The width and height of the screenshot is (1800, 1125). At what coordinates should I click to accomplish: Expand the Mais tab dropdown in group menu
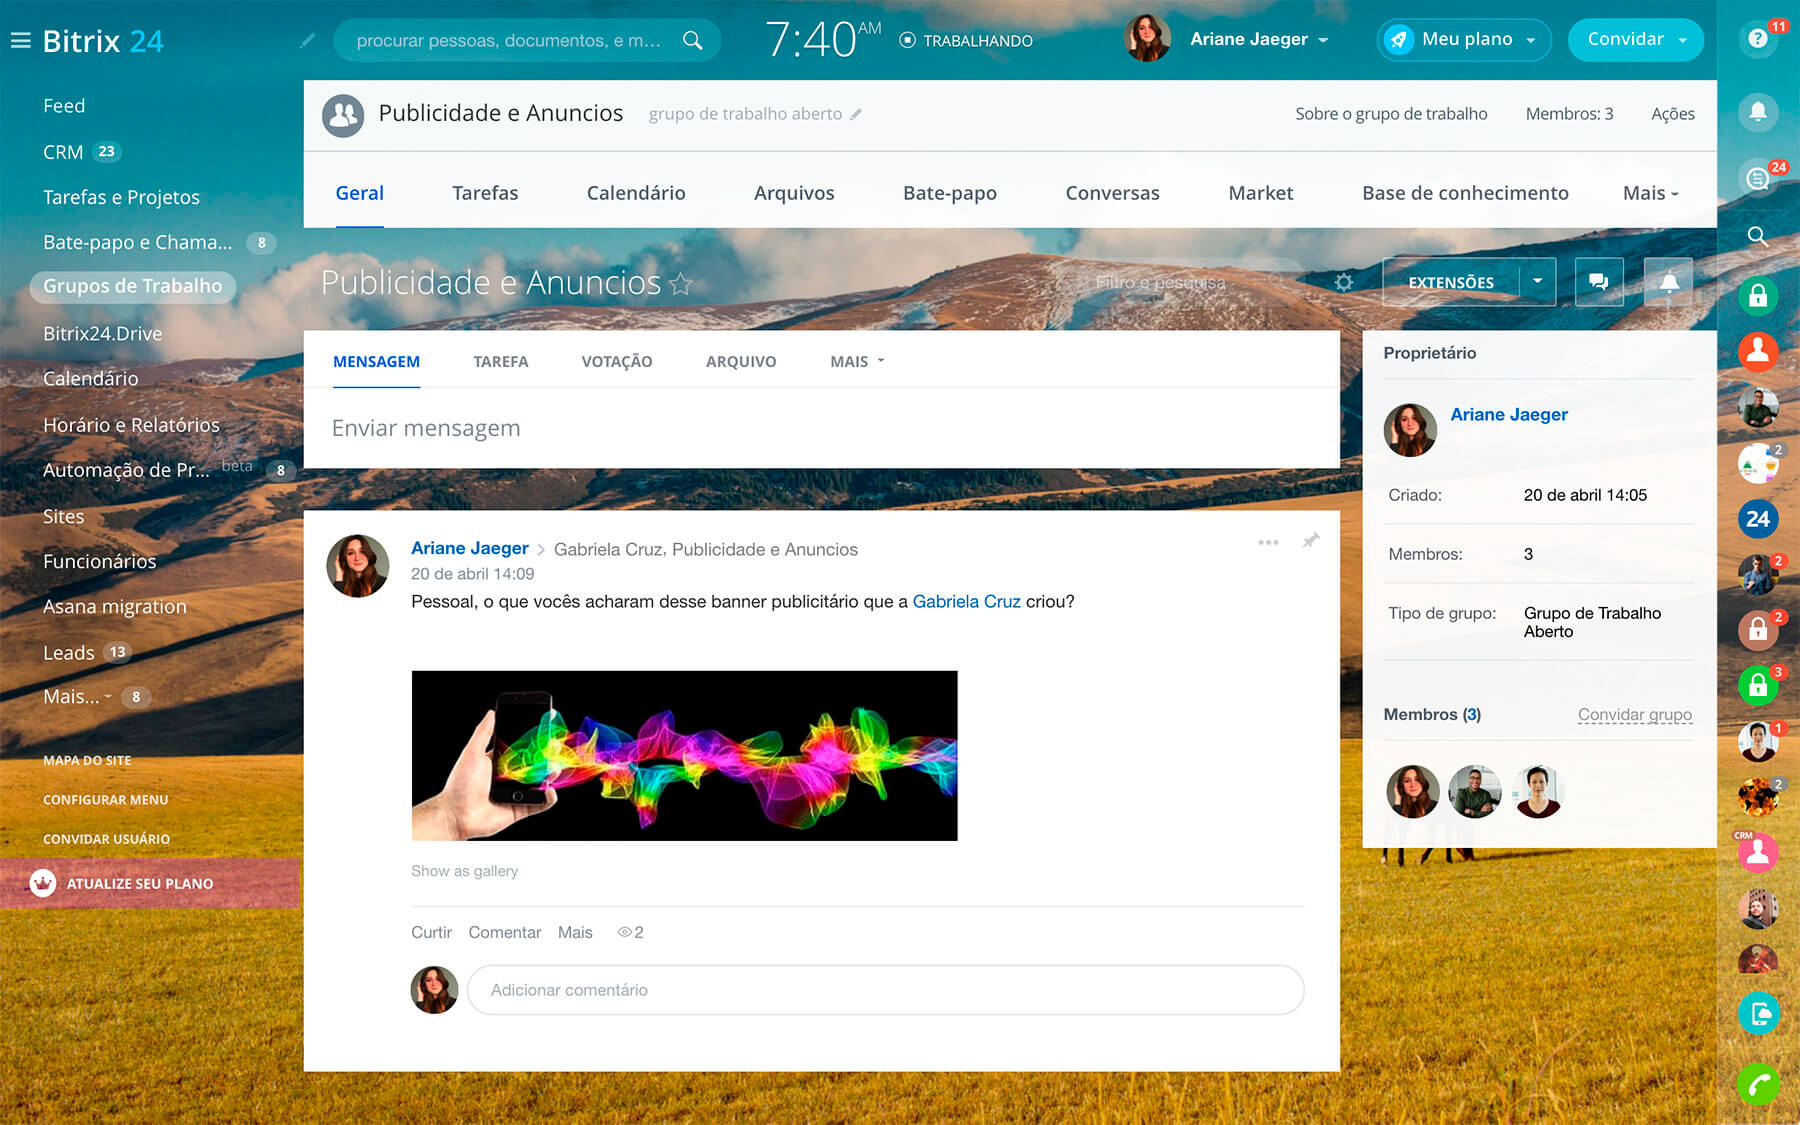click(x=1650, y=193)
